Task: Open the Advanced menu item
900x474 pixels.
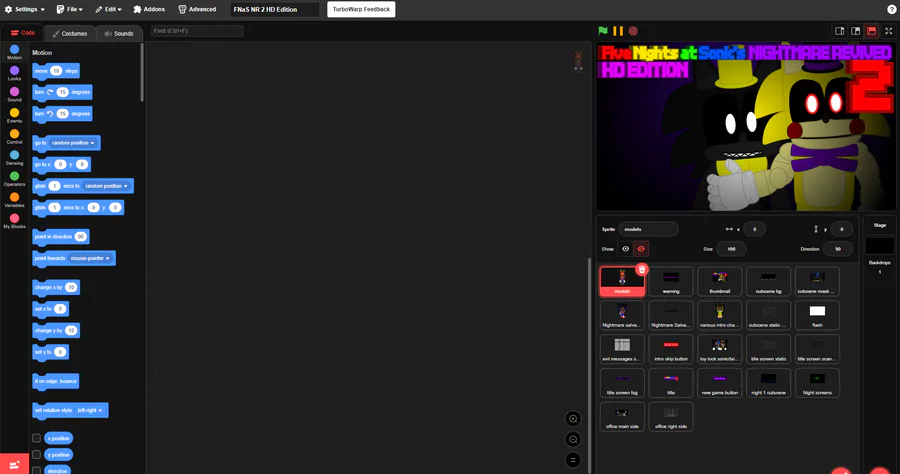Action: click(x=197, y=9)
